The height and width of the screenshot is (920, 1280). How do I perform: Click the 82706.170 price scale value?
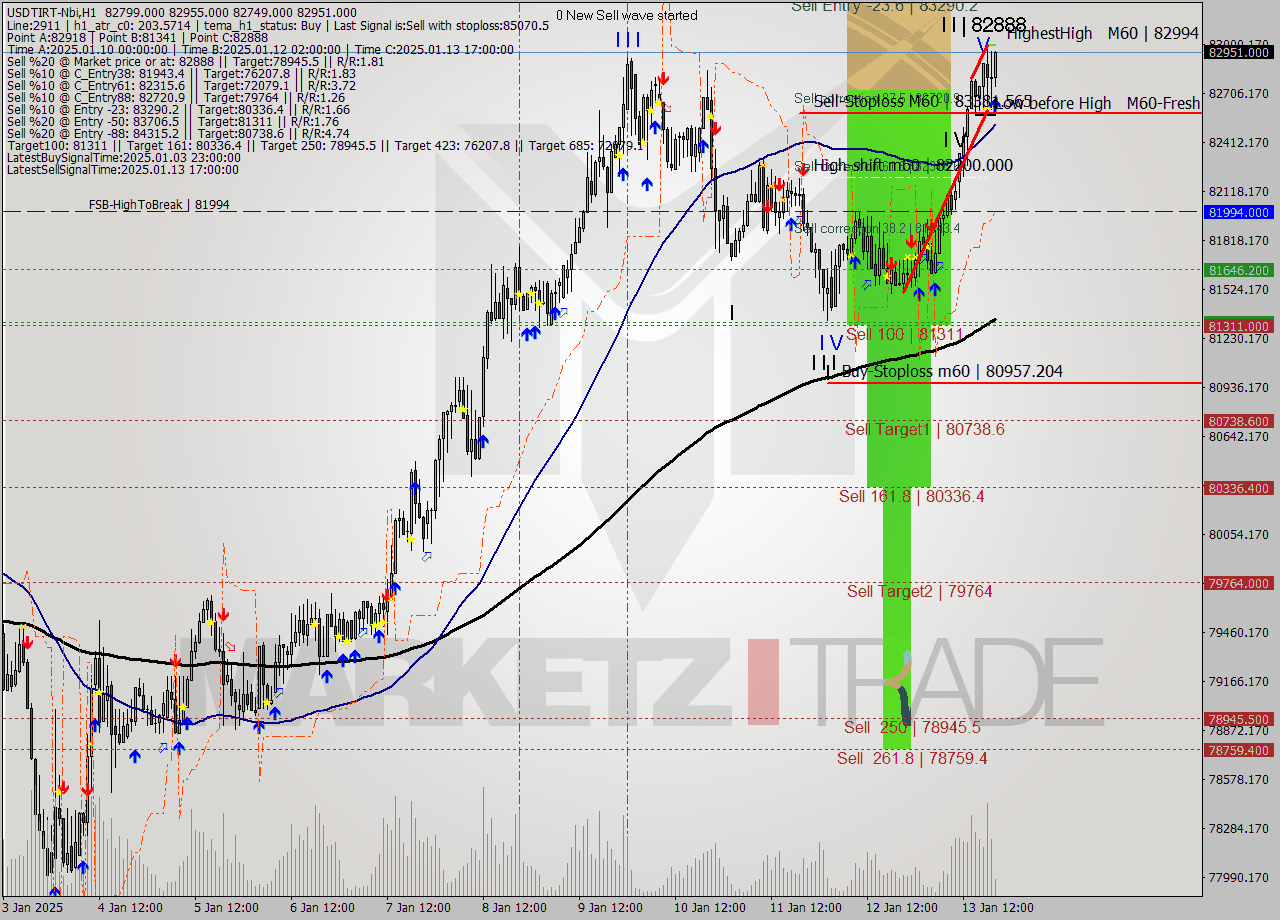pyautogui.click(x=1239, y=93)
